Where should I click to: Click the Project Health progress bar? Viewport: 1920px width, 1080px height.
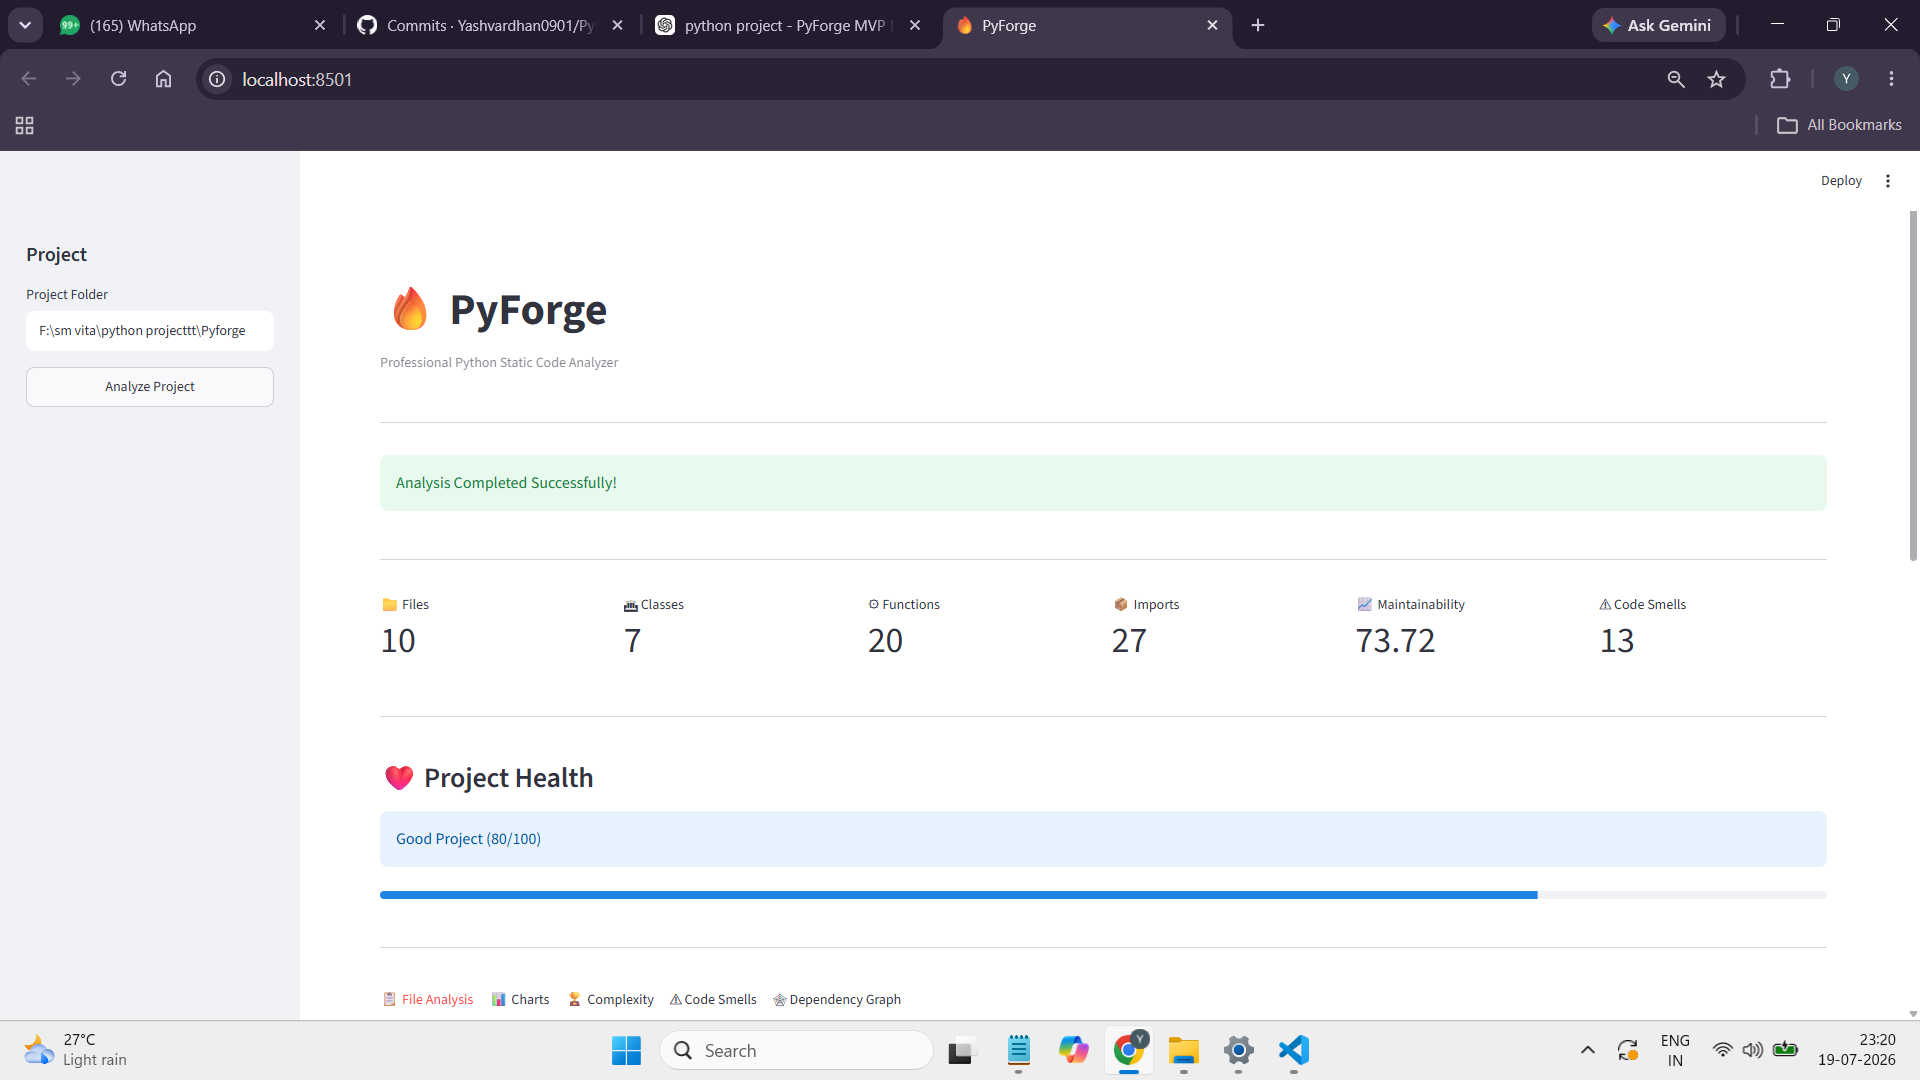(x=1103, y=895)
